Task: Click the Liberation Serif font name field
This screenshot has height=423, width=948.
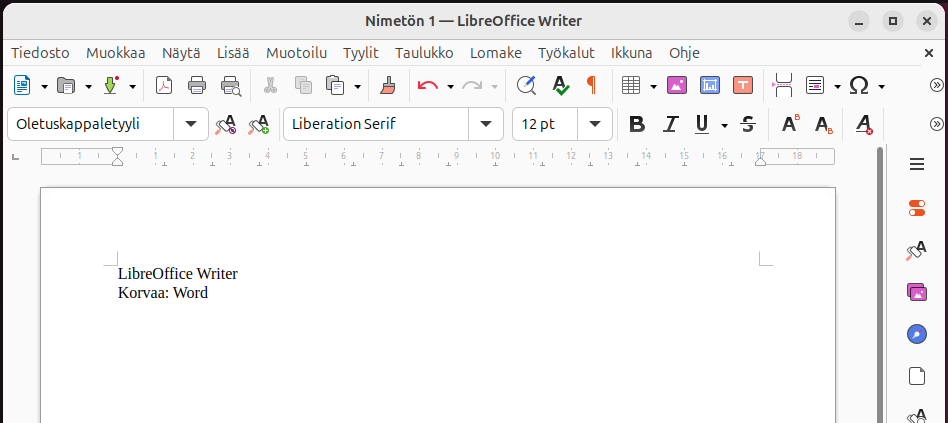Action: pyautogui.click(x=376, y=124)
